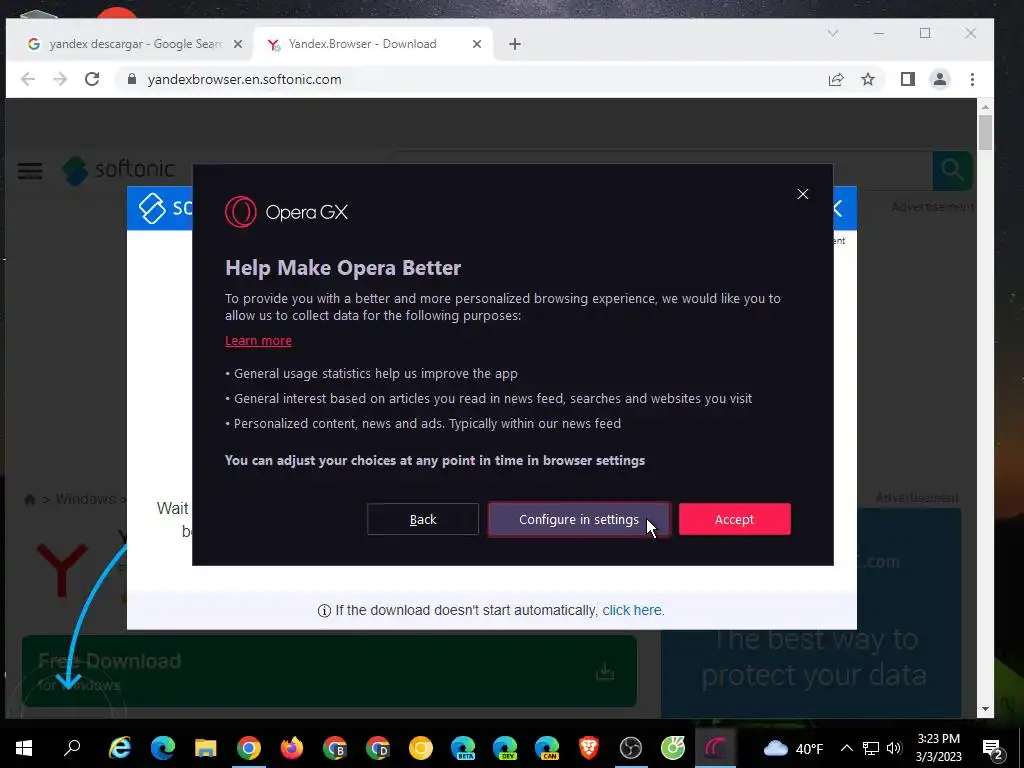The width and height of the screenshot is (1024, 768).
Task: Open File Explorer from taskbar
Action: [205, 748]
